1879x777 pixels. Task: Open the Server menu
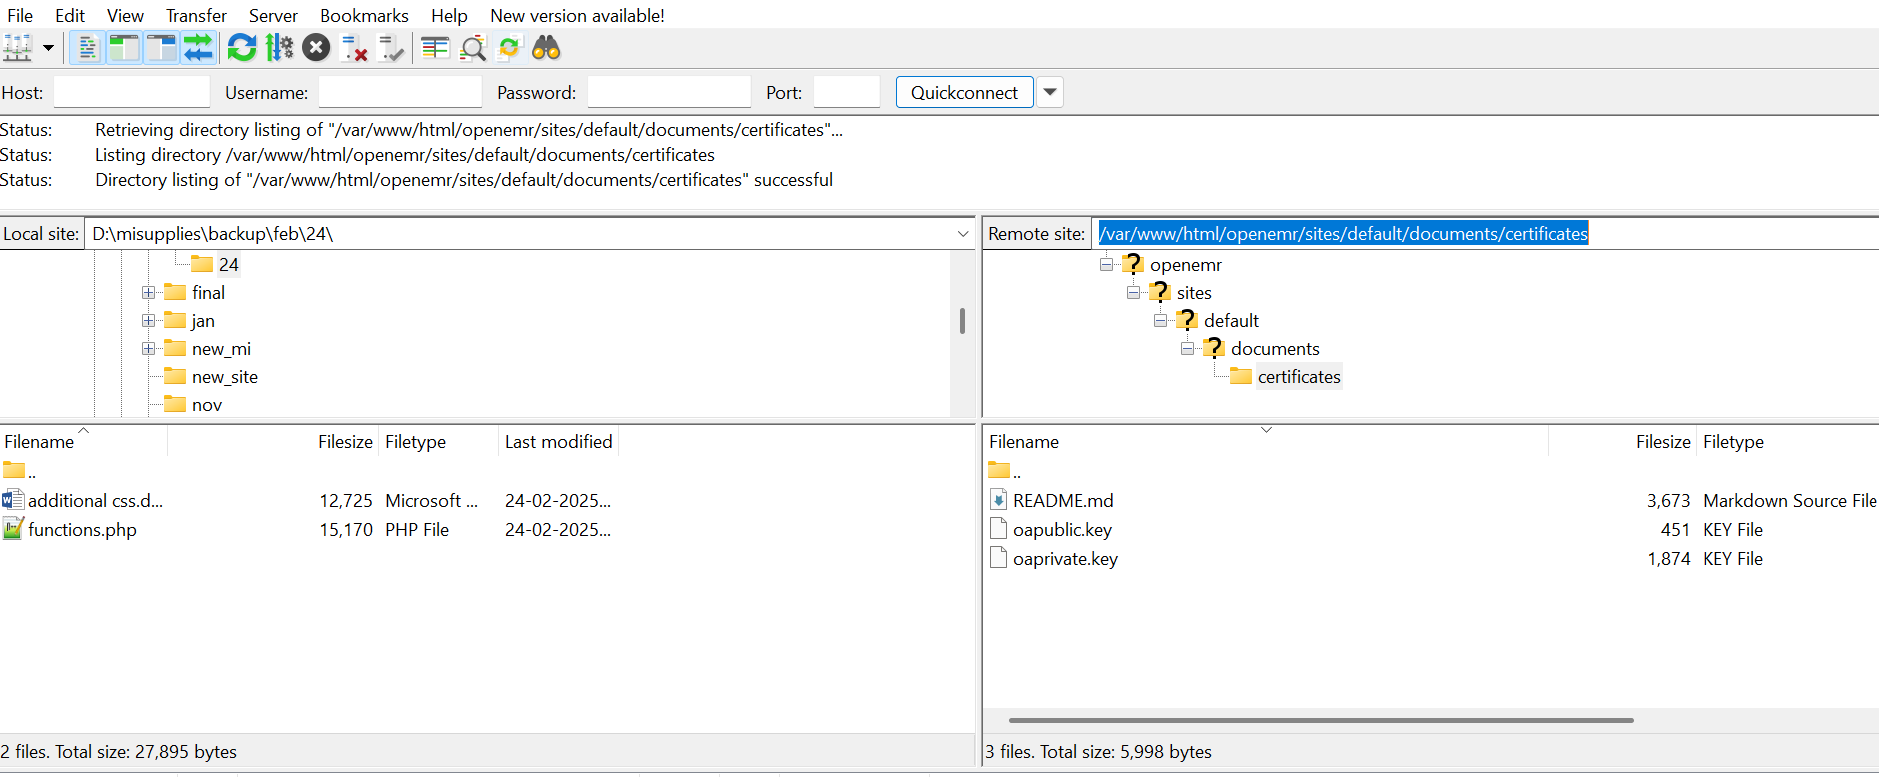pos(273,15)
